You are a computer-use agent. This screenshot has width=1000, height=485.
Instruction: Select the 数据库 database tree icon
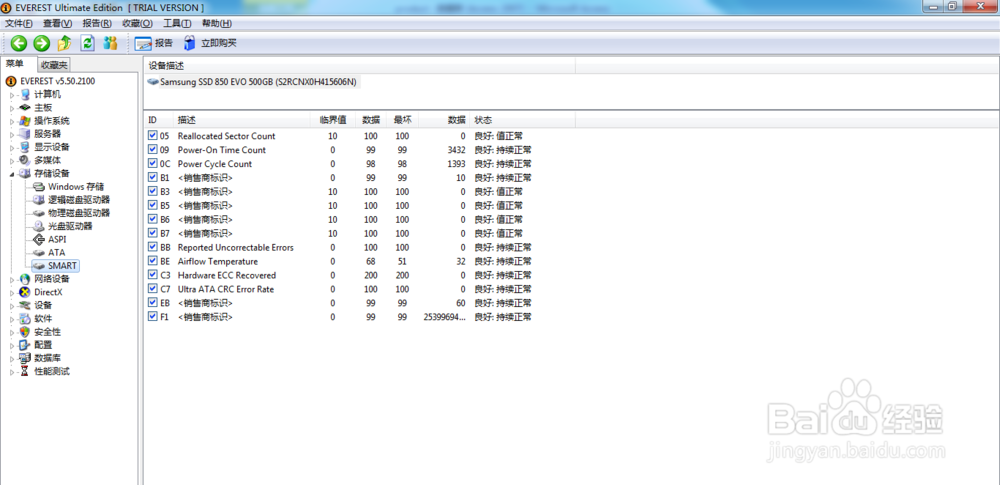tap(25, 358)
